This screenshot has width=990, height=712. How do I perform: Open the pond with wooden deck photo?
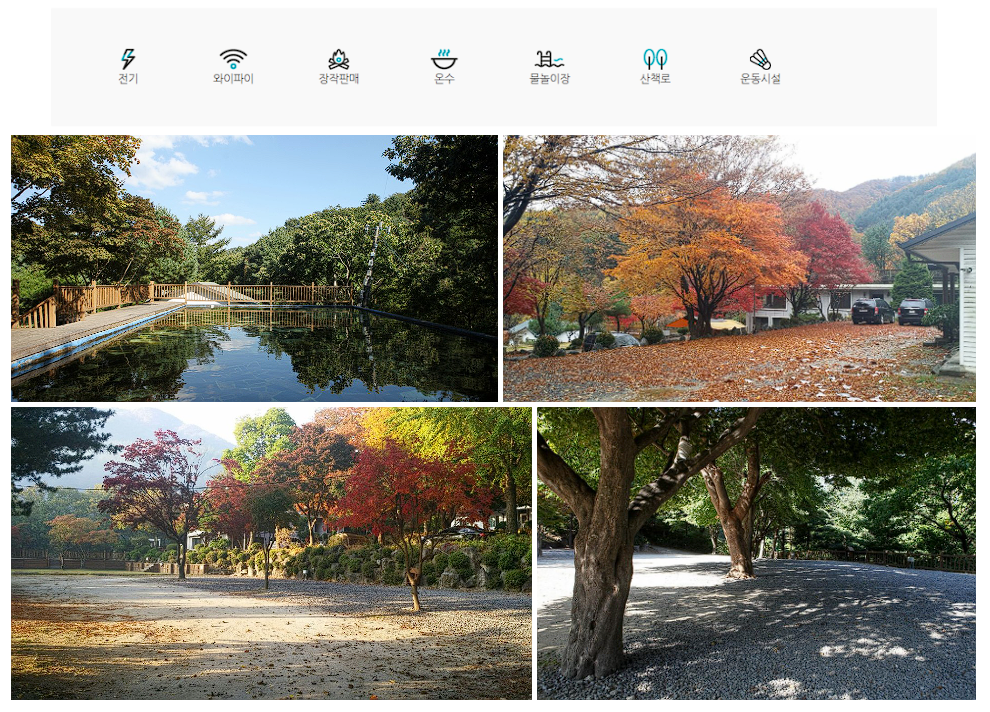tap(254, 268)
